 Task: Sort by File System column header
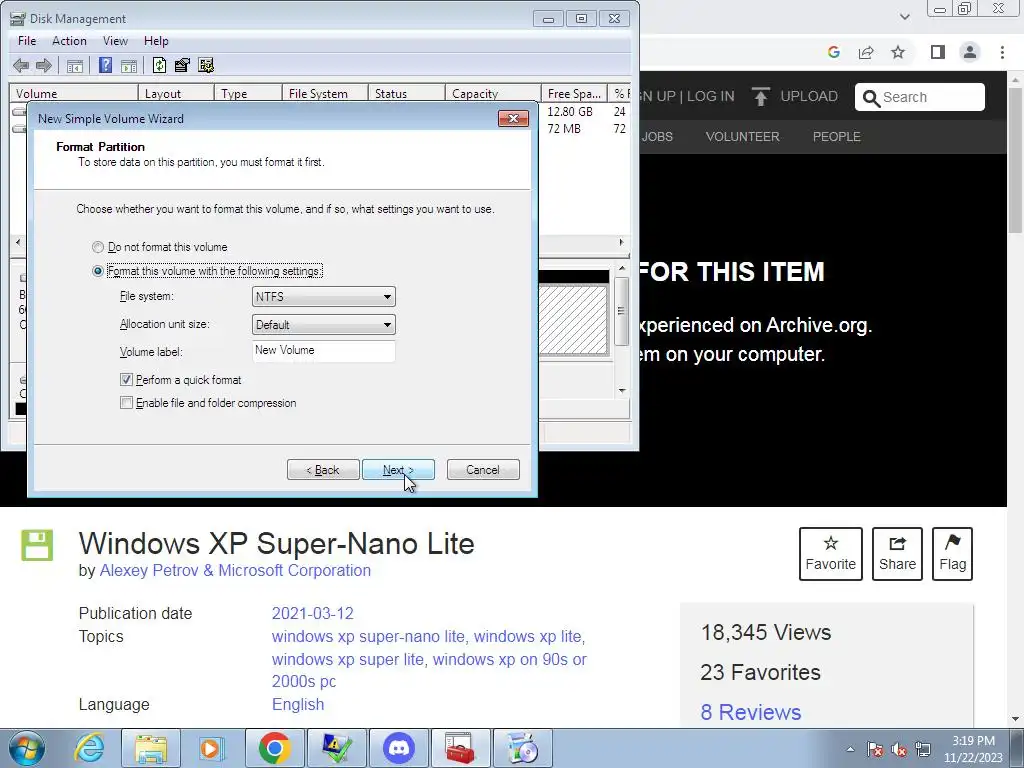coord(325,93)
